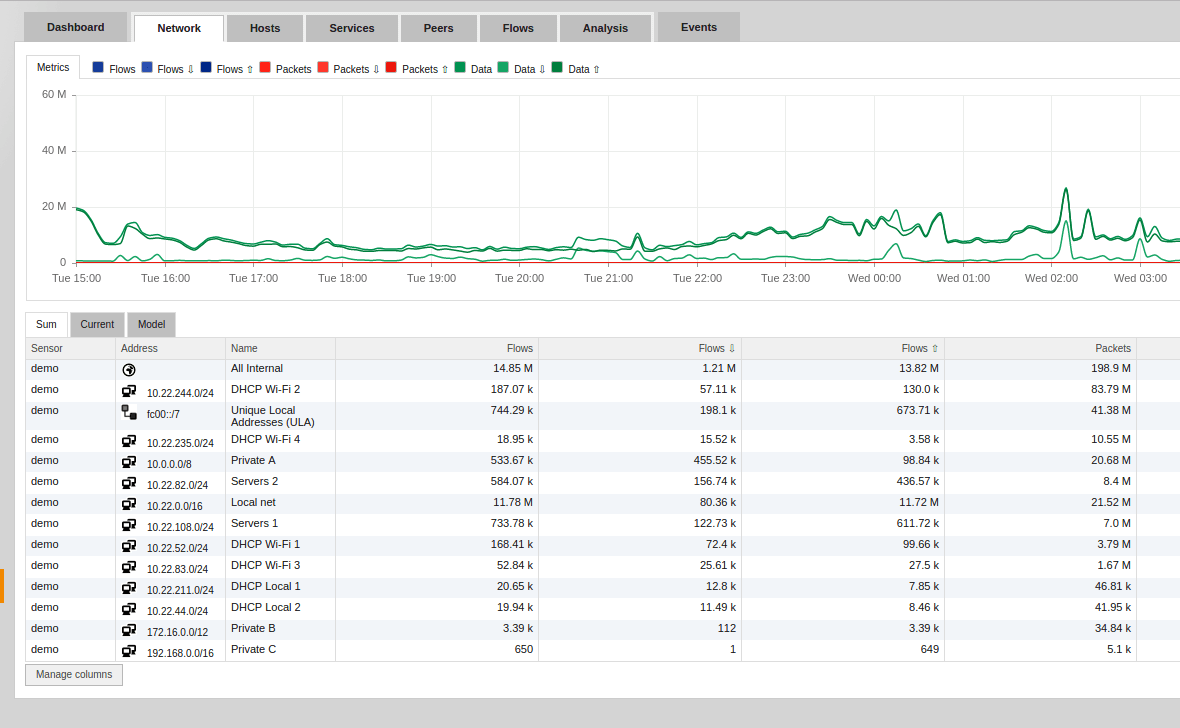The height and width of the screenshot is (728, 1180).
Task: Toggle the Flows download legend series
Action: pos(147,68)
